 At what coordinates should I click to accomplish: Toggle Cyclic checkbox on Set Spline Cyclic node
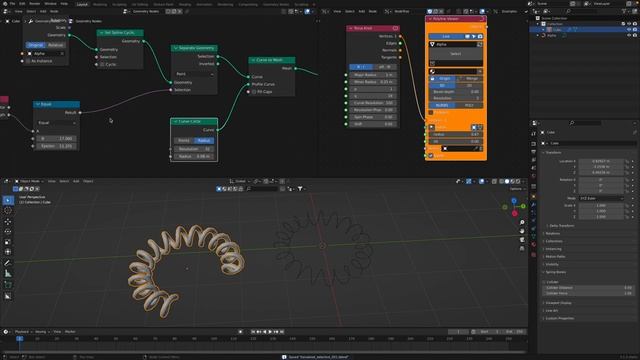[x=102, y=64]
